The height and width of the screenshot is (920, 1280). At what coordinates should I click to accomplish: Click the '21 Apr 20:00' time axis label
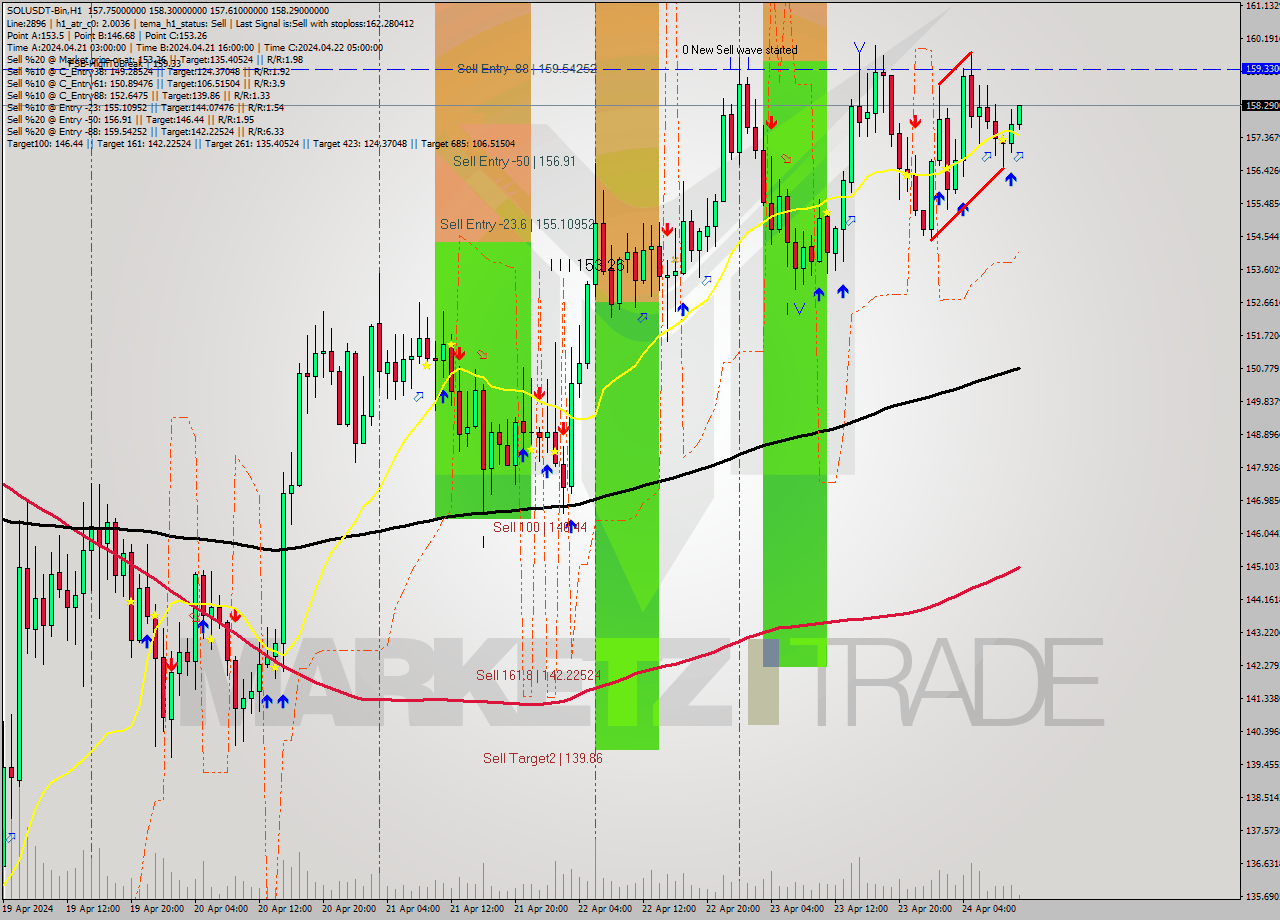click(541, 909)
